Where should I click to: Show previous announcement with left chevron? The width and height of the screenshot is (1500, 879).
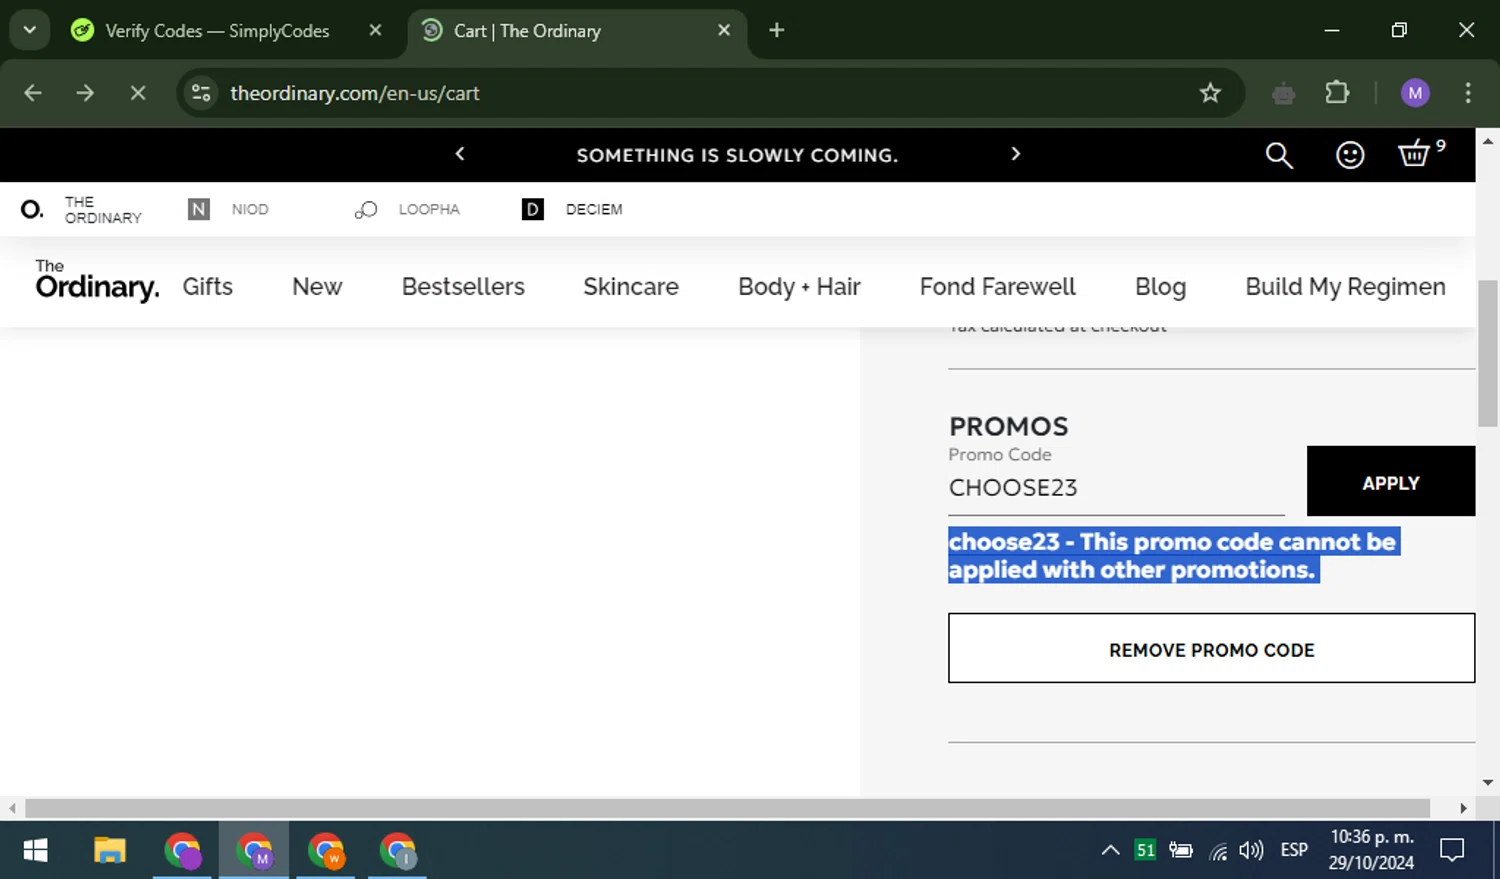[x=460, y=154]
